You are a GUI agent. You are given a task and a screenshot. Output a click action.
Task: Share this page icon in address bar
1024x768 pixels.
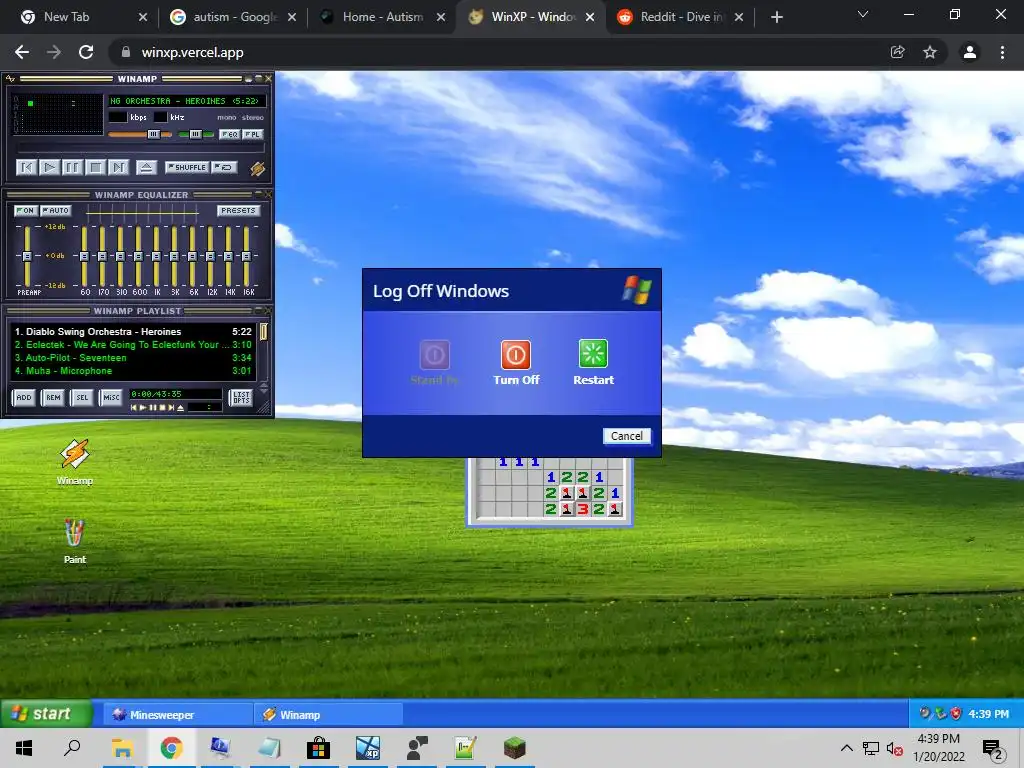click(x=897, y=52)
